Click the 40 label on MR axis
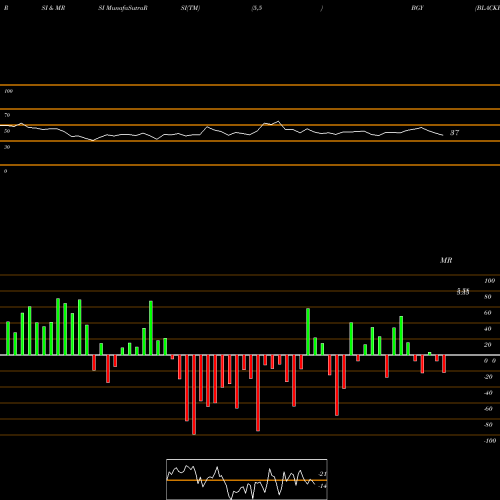Image resolution: width=500 pixels, height=500 pixels. click(x=488, y=329)
